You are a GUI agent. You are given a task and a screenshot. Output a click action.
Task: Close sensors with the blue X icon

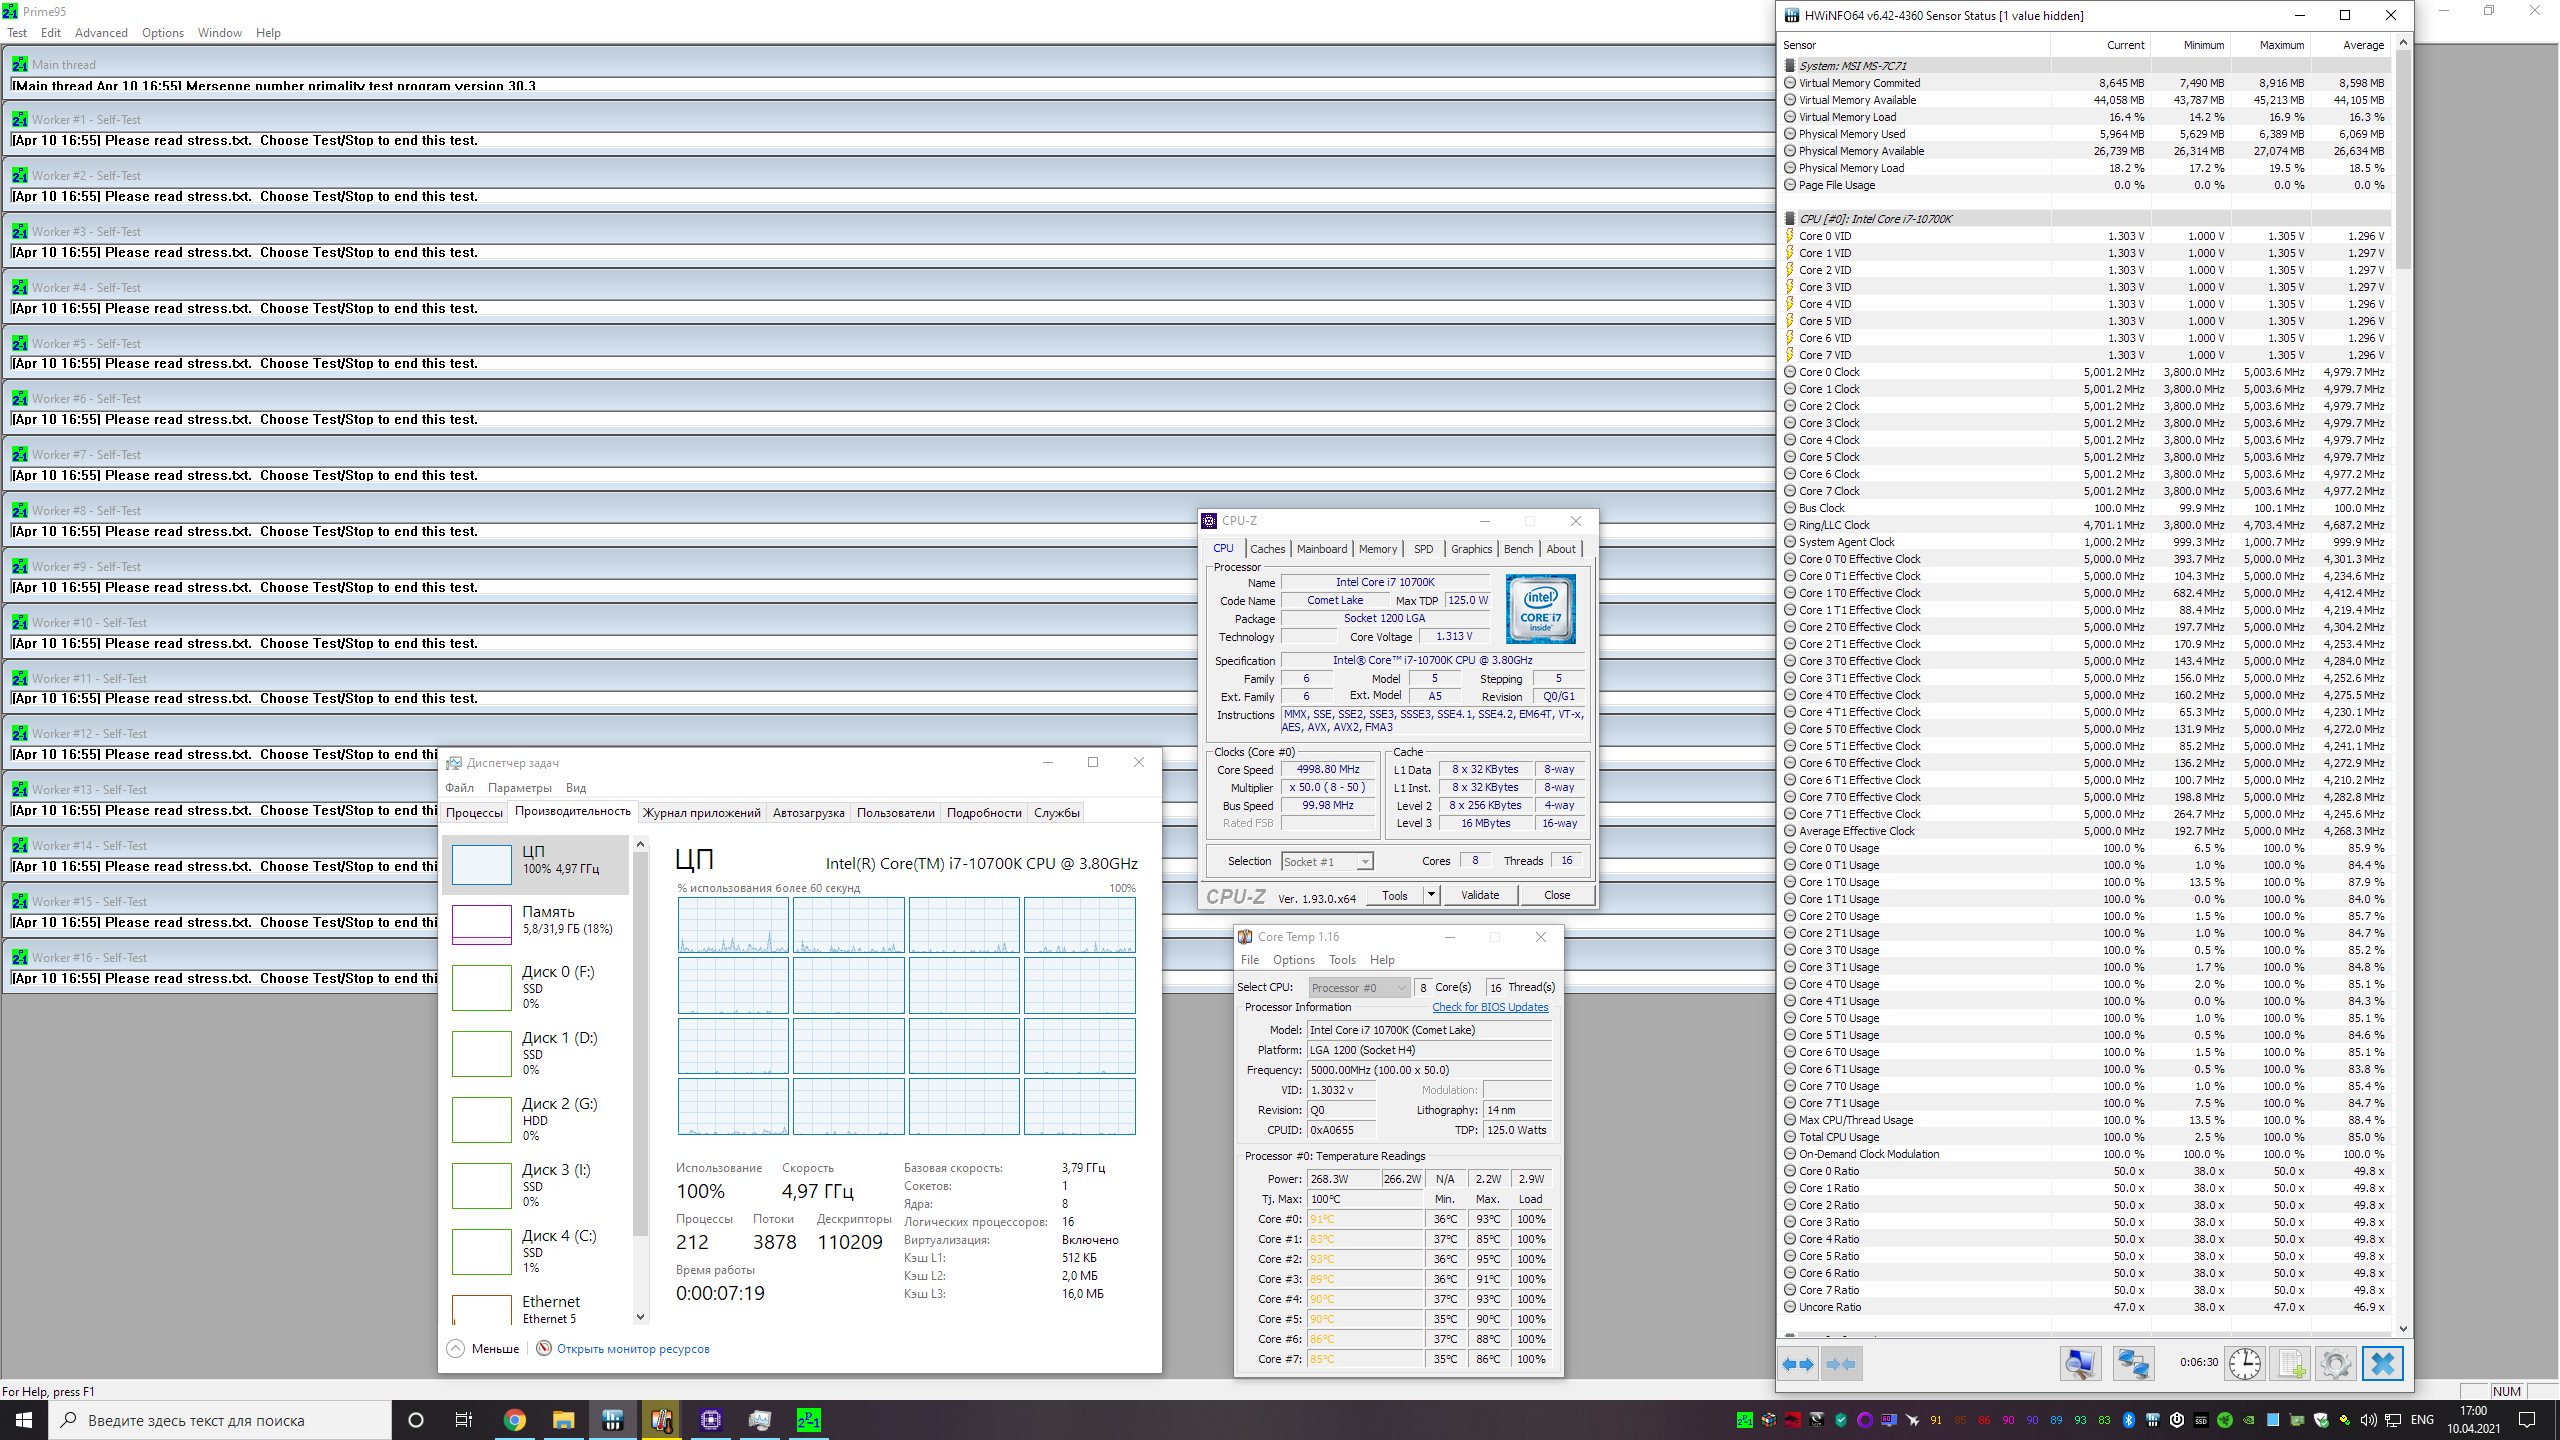click(x=2382, y=1364)
